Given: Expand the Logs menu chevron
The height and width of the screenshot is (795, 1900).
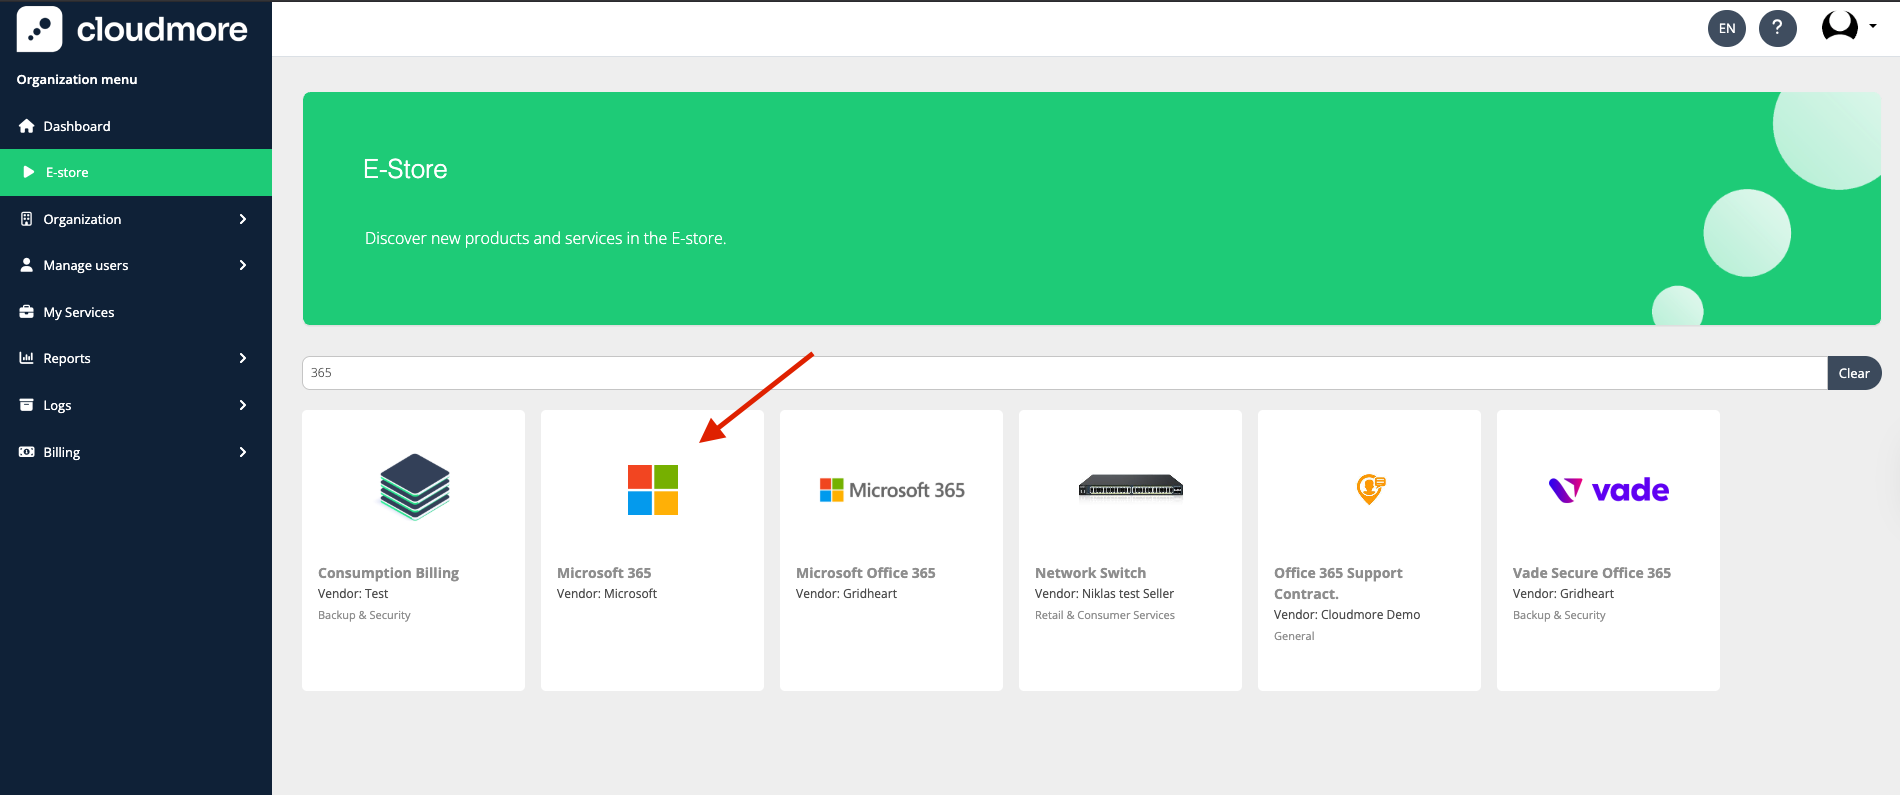Looking at the screenshot, I should pos(242,405).
